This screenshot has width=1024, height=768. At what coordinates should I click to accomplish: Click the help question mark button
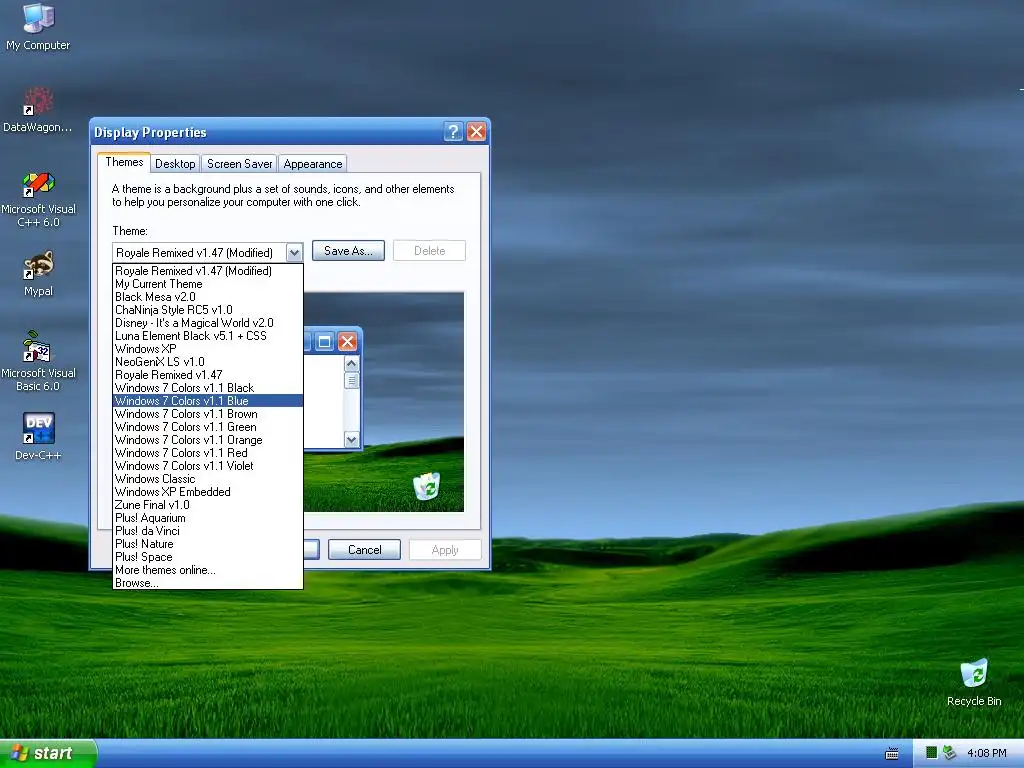pyautogui.click(x=453, y=132)
